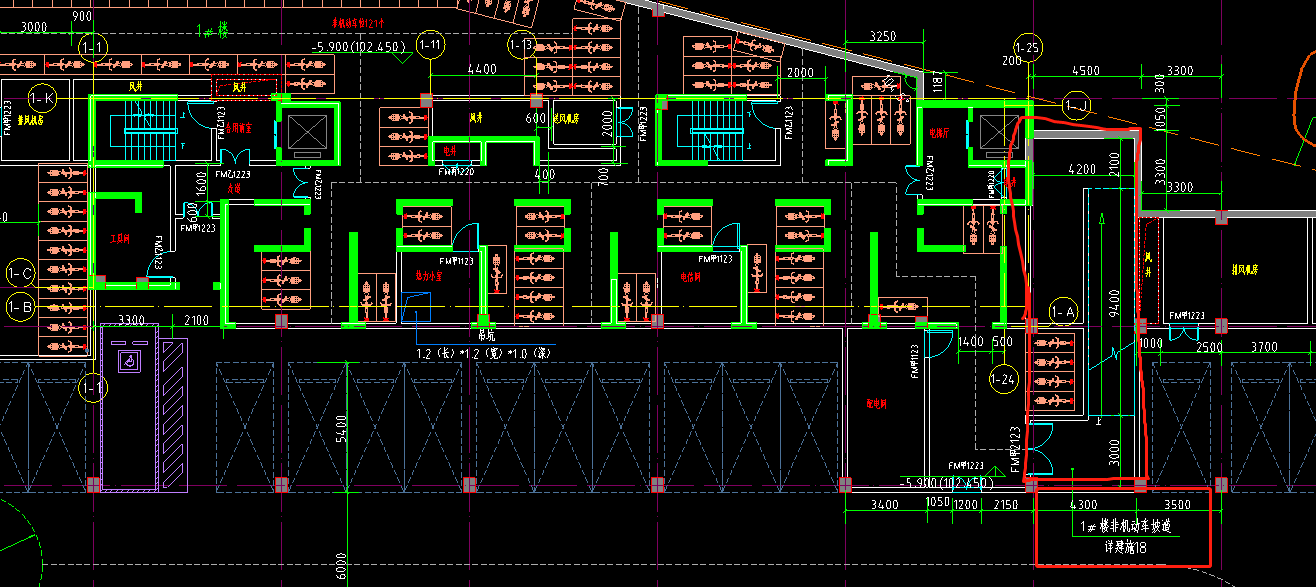Click the reference note 详建施18

(x=1124, y=547)
